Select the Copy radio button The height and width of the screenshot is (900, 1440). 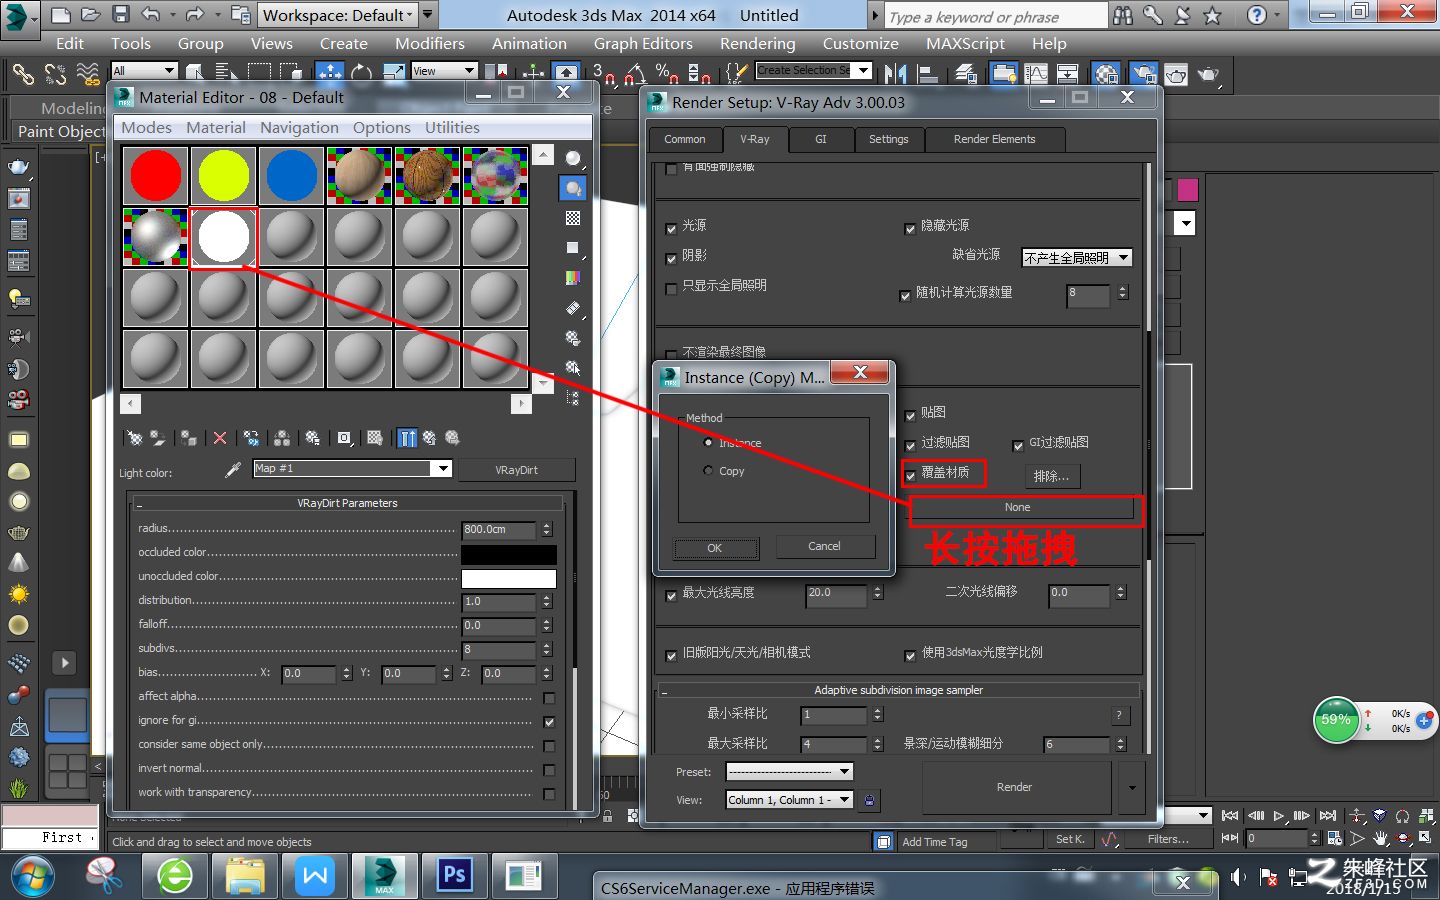[x=708, y=471]
